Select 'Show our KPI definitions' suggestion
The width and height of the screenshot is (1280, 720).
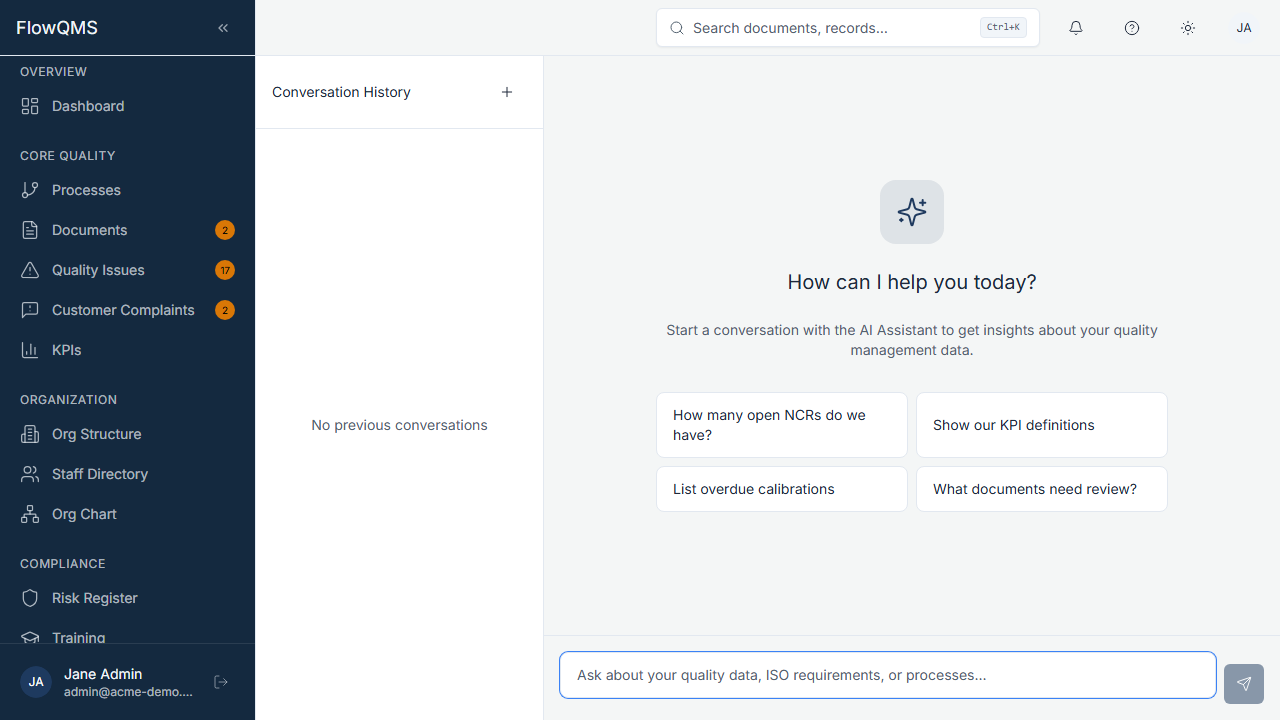click(x=1041, y=424)
